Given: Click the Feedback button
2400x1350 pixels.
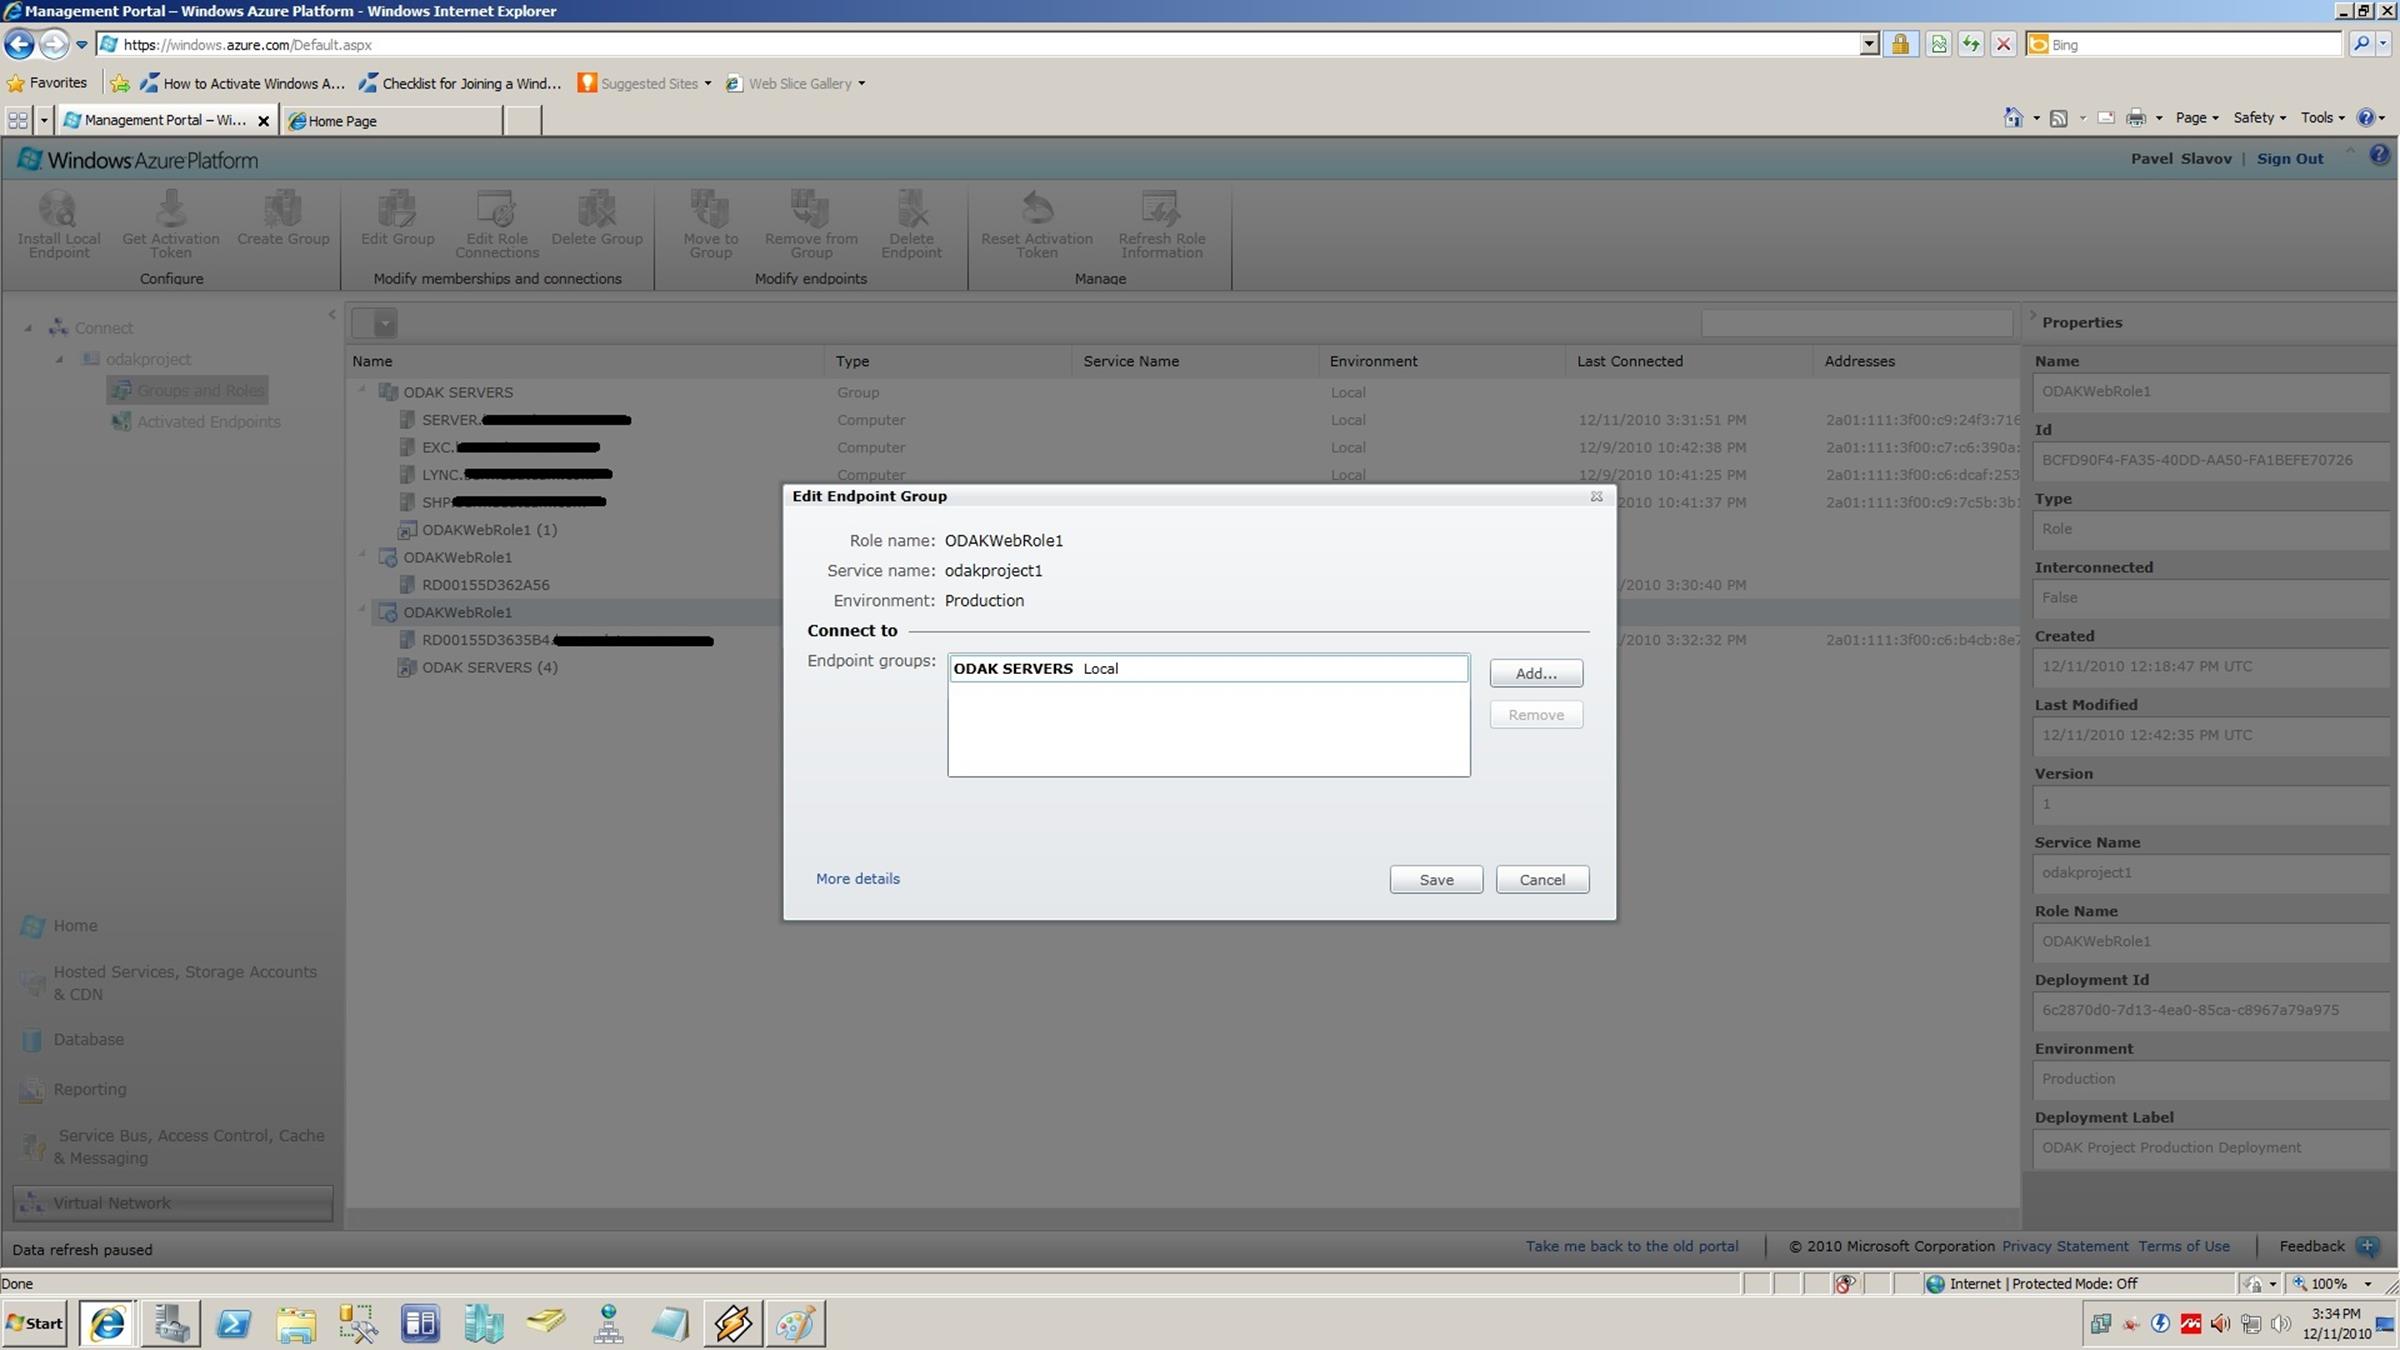Looking at the screenshot, I should pos(2328,1246).
